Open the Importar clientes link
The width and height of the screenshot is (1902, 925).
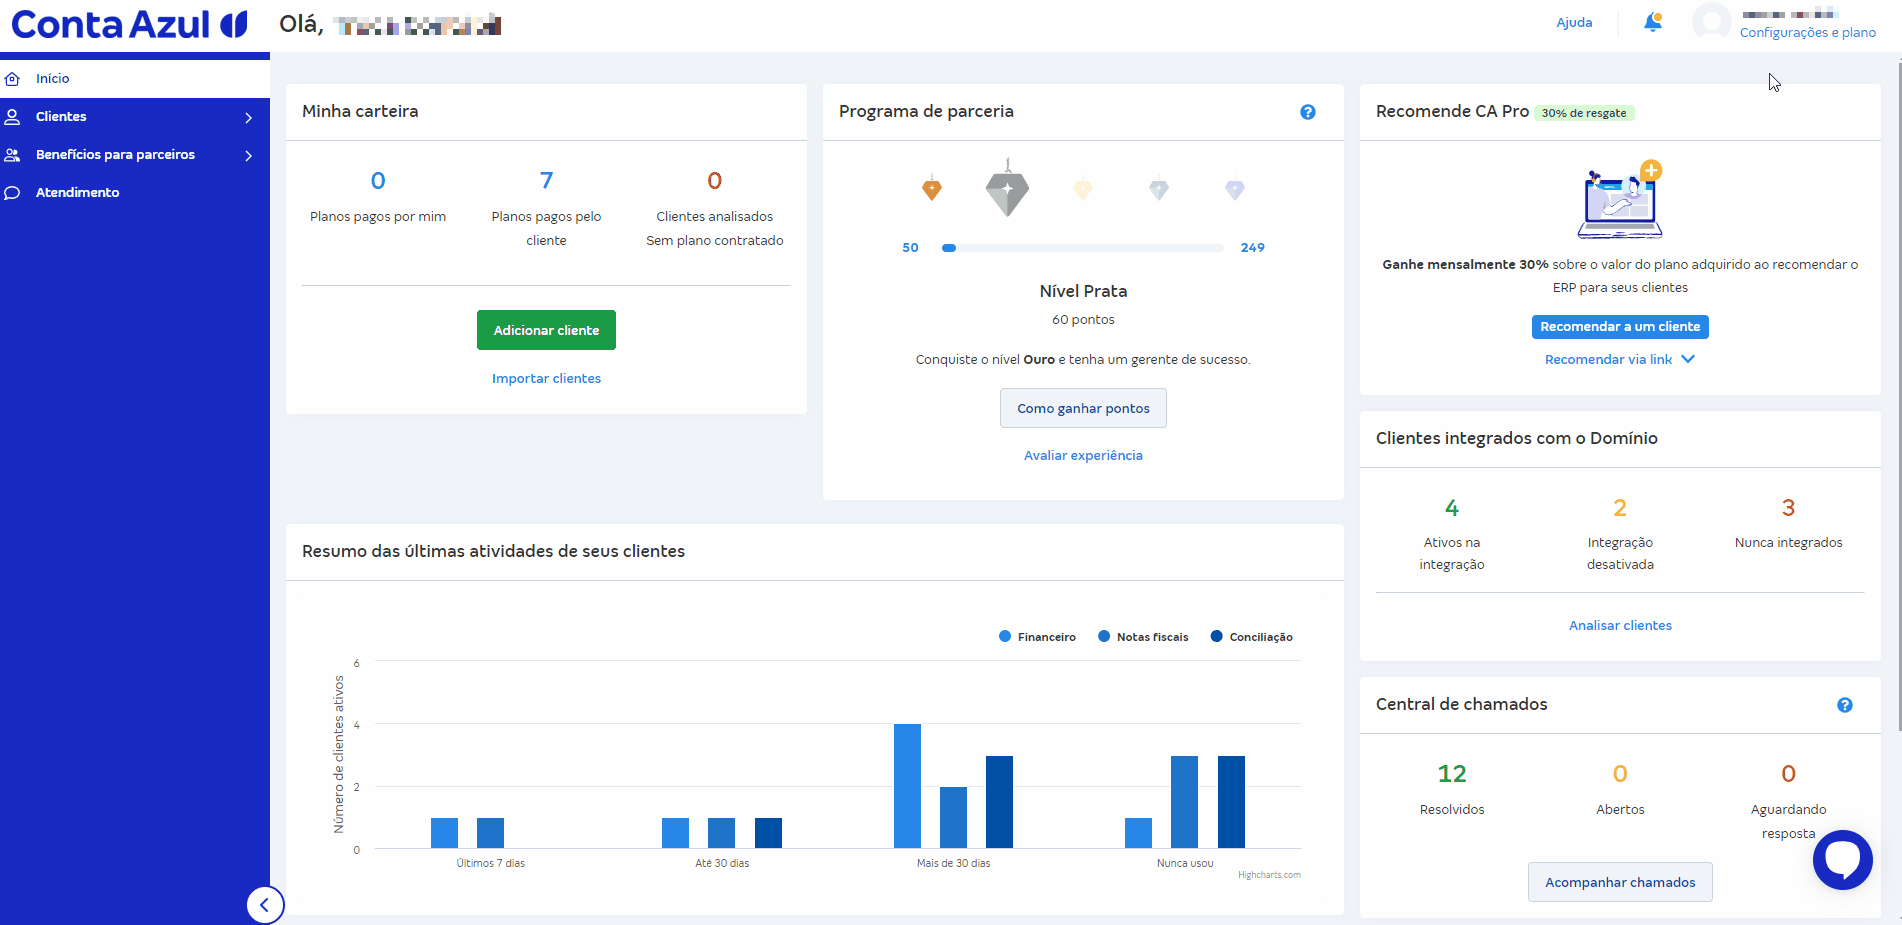(546, 378)
